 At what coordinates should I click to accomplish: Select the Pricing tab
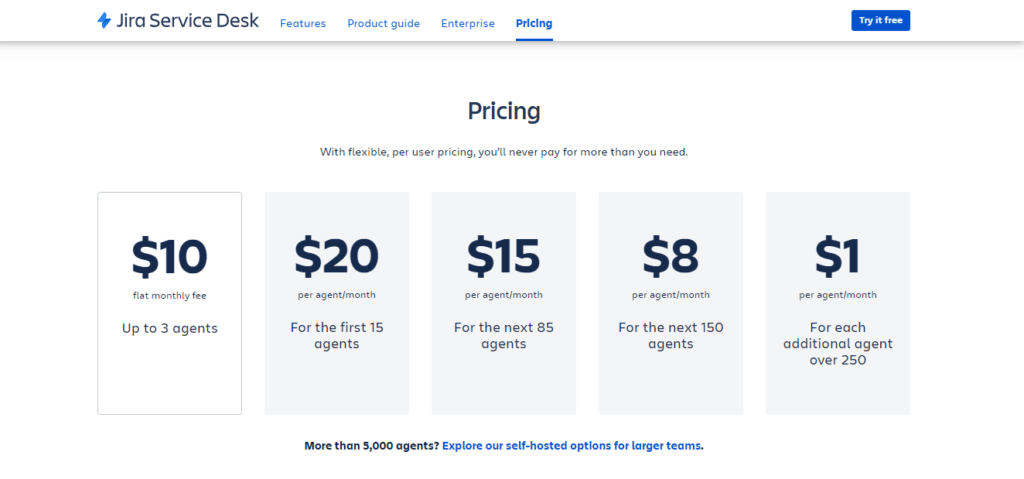pyautogui.click(x=534, y=24)
